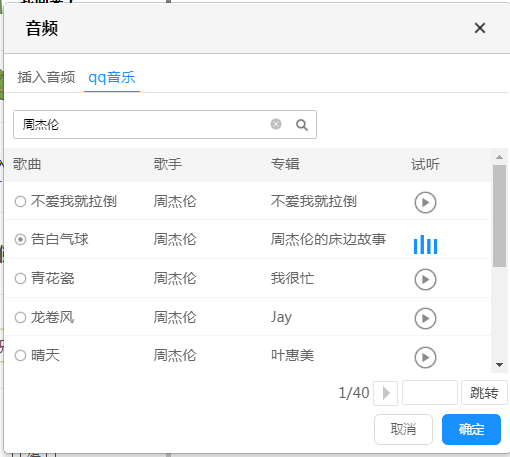Play preview of 青花瓷
The height and width of the screenshot is (457, 510).
[x=425, y=279]
